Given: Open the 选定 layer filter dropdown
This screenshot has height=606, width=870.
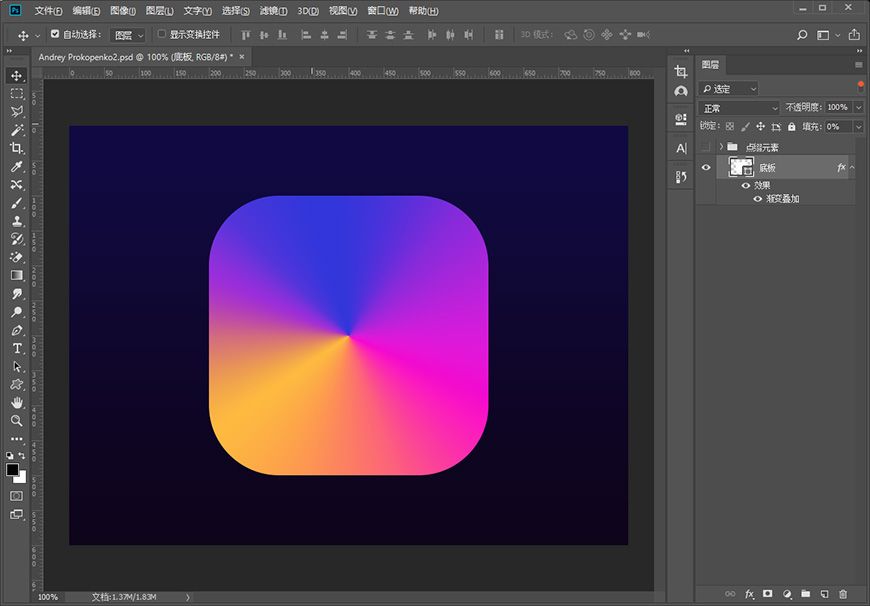Looking at the screenshot, I should point(729,89).
